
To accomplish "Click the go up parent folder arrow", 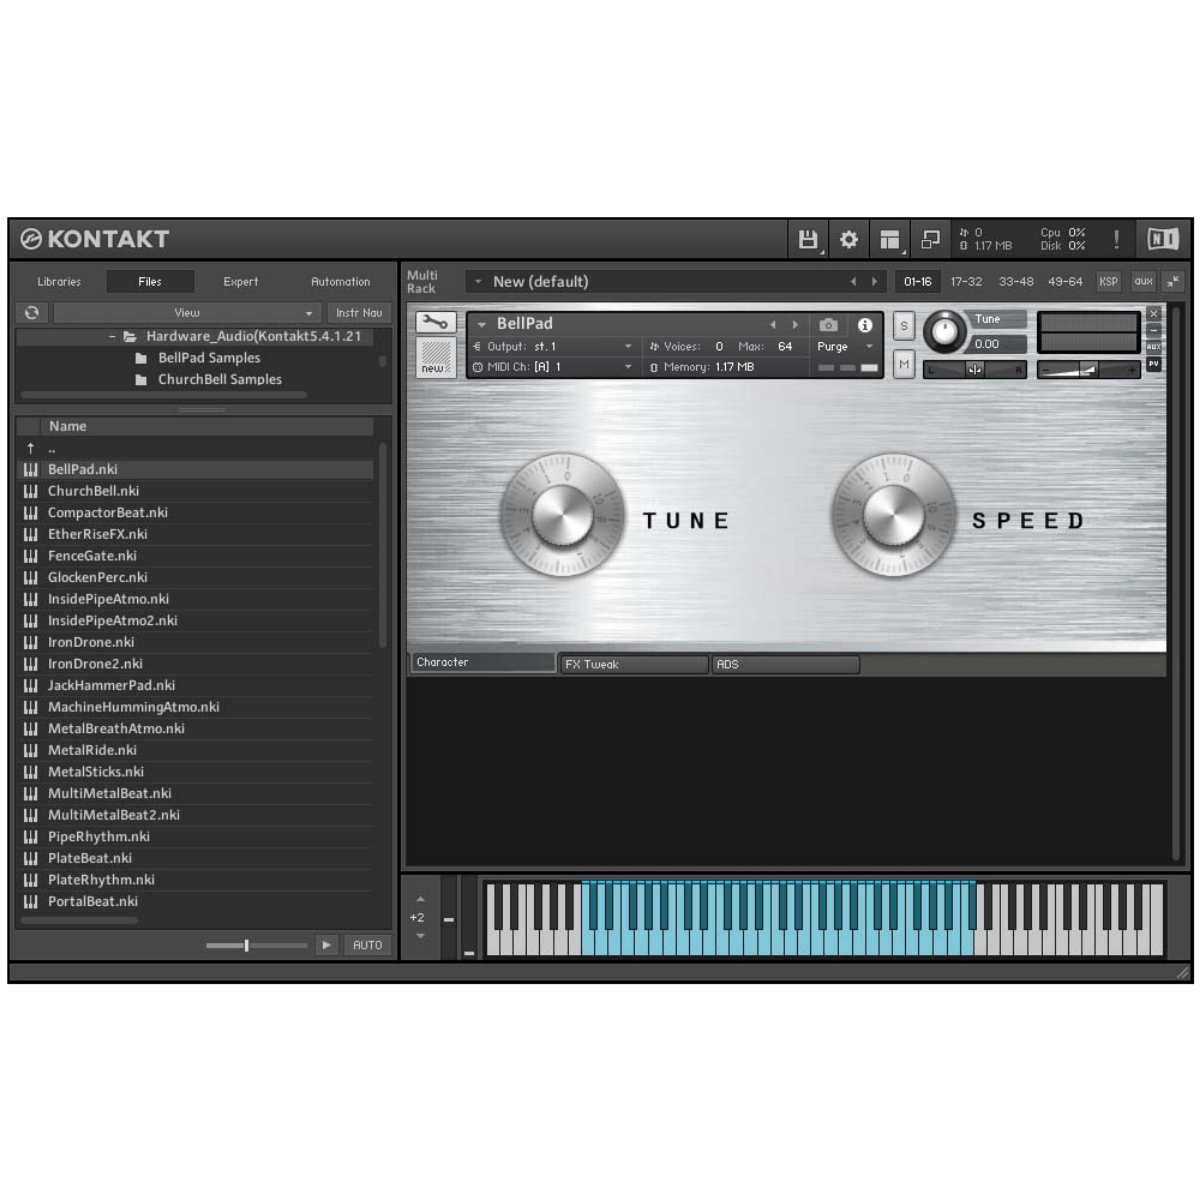I will (31, 448).
